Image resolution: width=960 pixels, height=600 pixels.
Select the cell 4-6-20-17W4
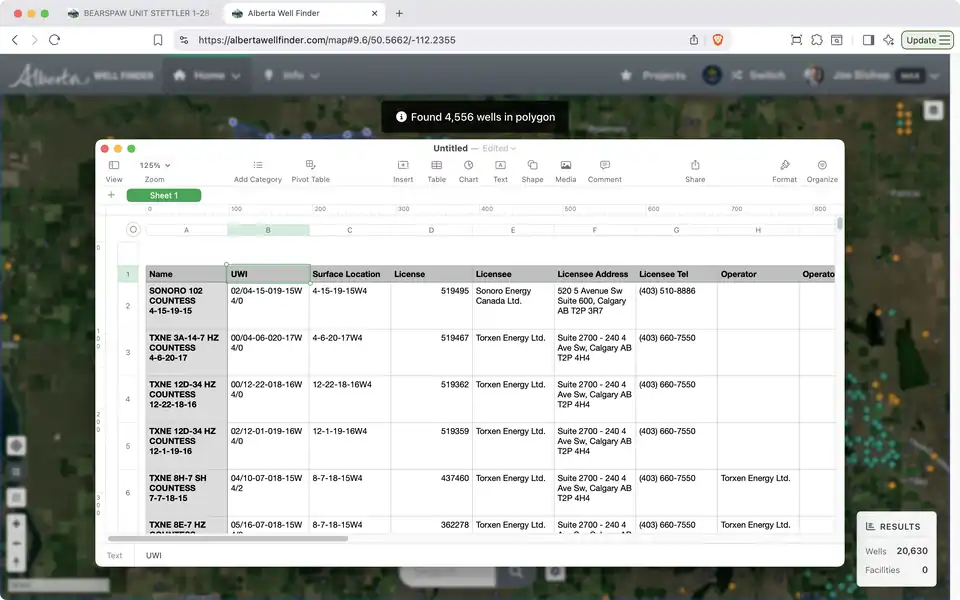[x=350, y=352]
